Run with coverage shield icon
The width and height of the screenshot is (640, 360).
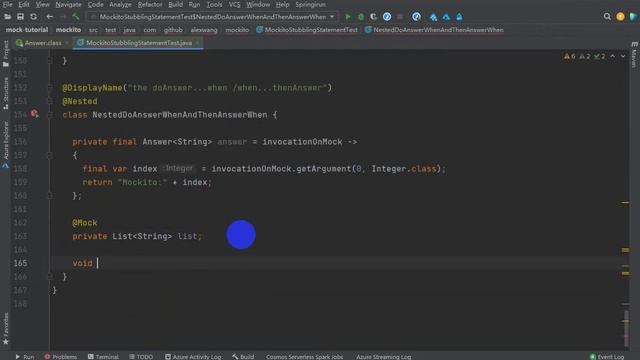coord(373,17)
